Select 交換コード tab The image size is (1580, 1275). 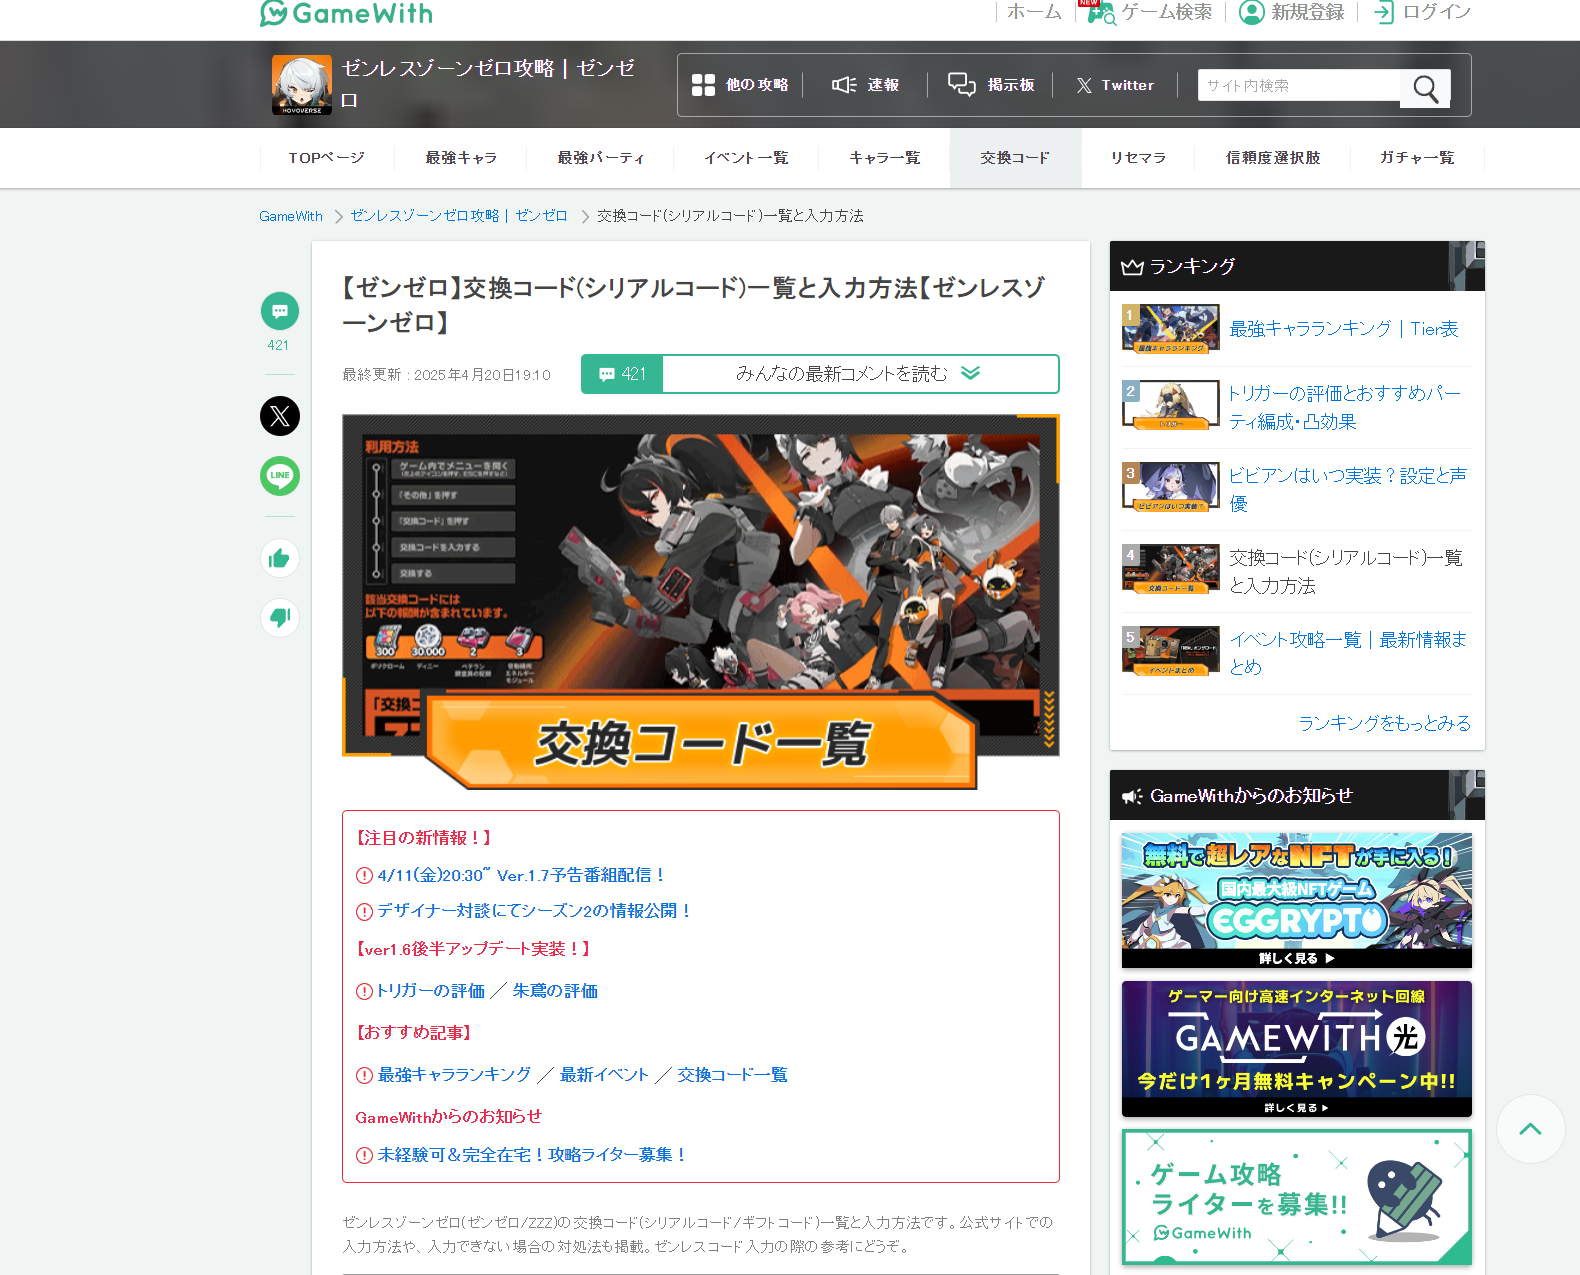[1015, 158]
